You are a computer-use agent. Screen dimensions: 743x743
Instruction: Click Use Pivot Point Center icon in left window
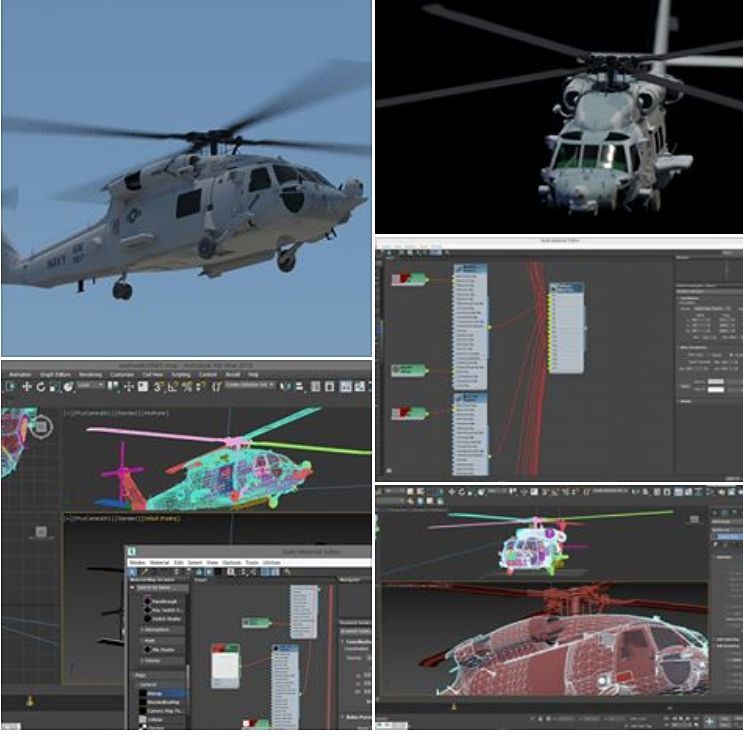coord(113,387)
